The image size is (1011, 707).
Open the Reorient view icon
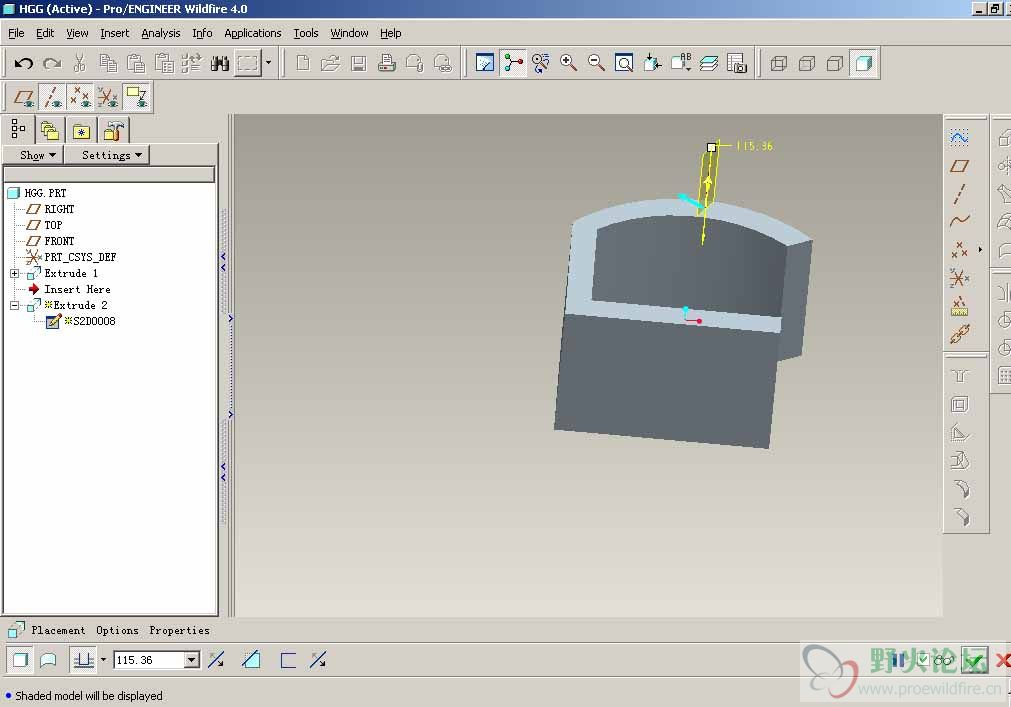(x=653, y=63)
